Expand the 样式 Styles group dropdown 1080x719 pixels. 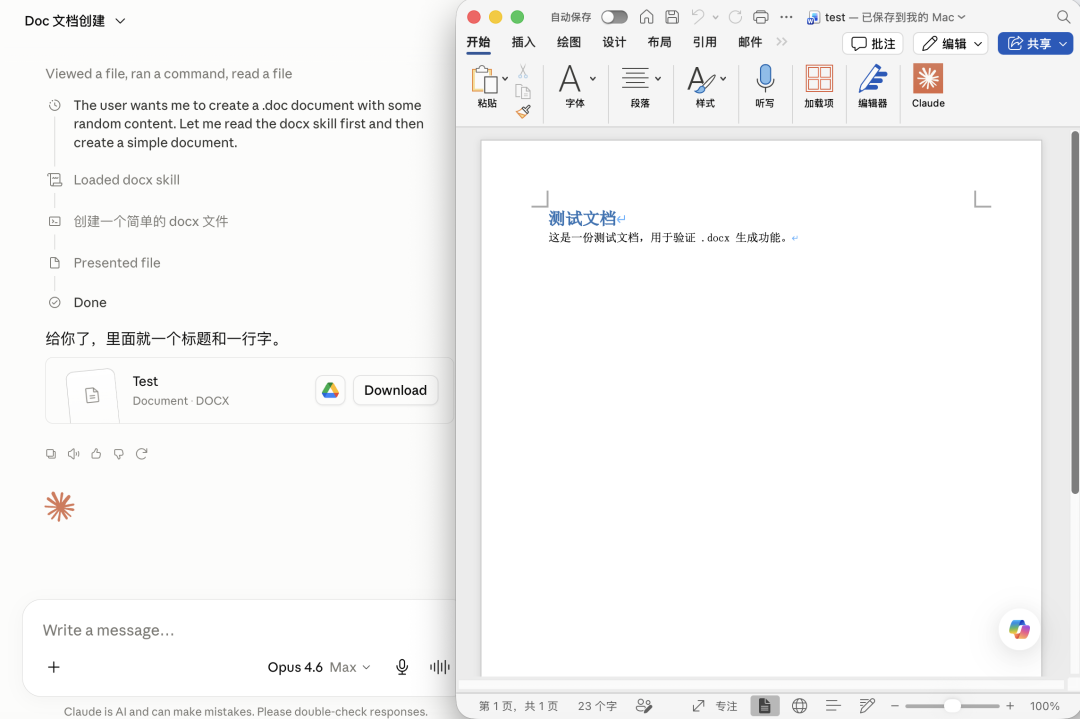click(x=723, y=79)
